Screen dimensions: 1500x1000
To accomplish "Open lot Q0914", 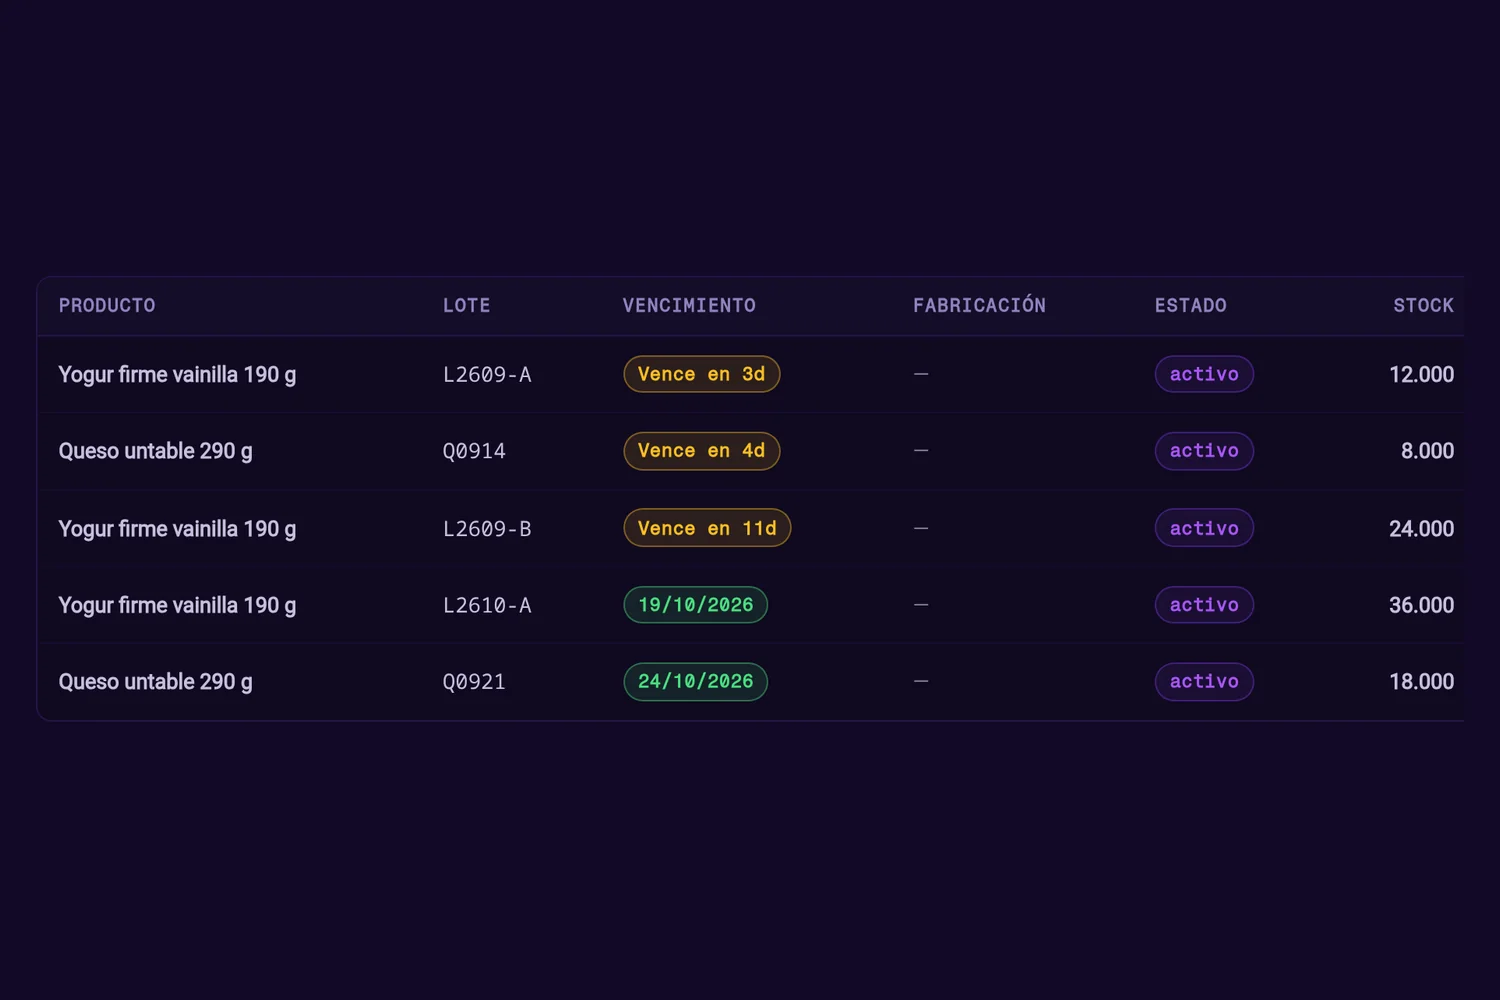I will click(x=474, y=452).
